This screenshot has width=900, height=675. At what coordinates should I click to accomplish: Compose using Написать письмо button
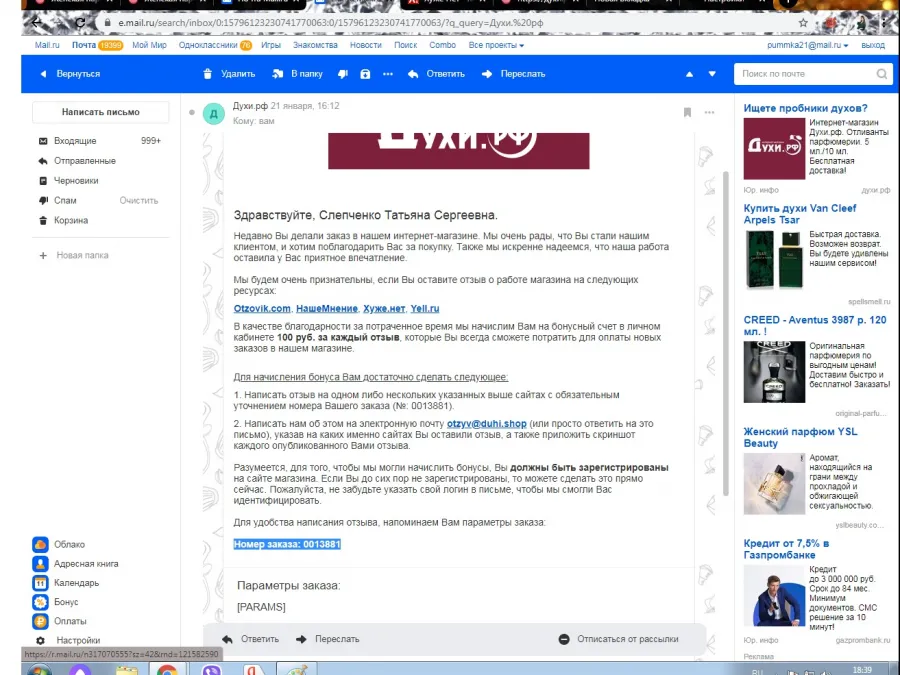(x=100, y=112)
